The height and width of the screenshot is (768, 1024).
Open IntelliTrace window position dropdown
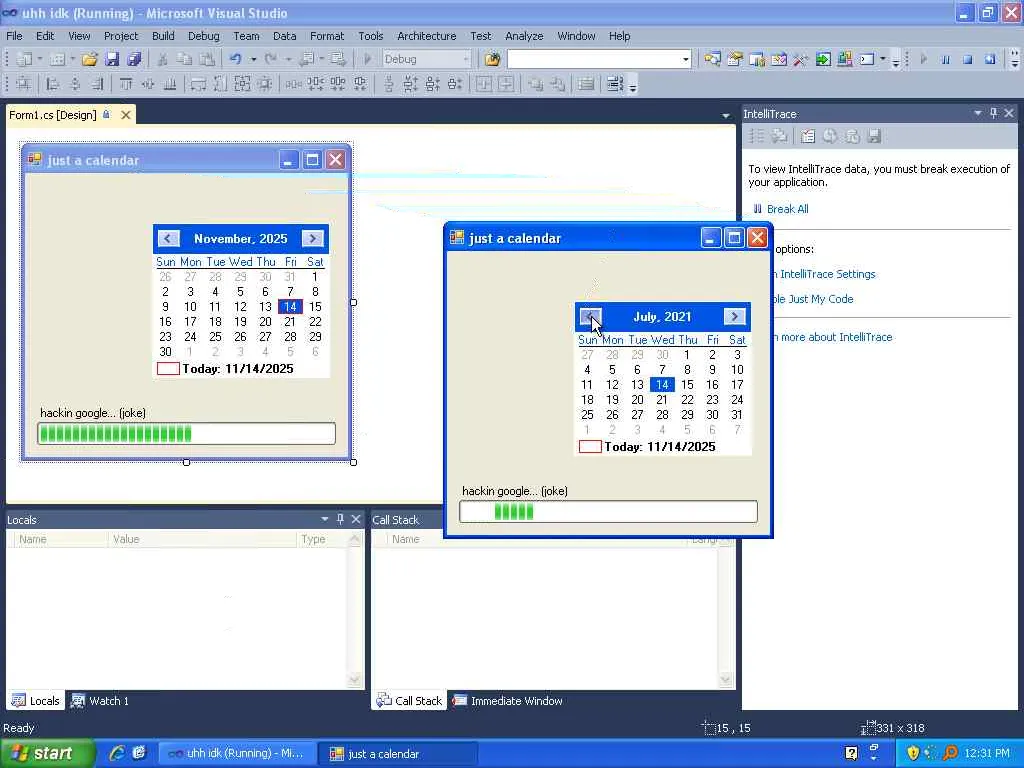(978, 113)
